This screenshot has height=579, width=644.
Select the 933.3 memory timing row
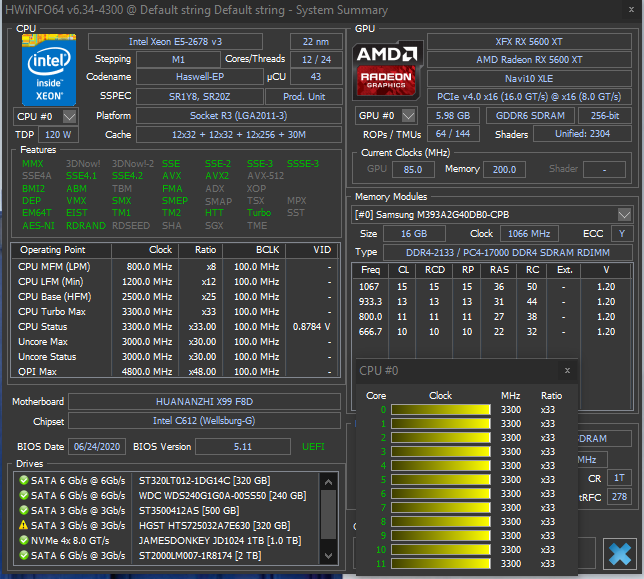[492, 301]
